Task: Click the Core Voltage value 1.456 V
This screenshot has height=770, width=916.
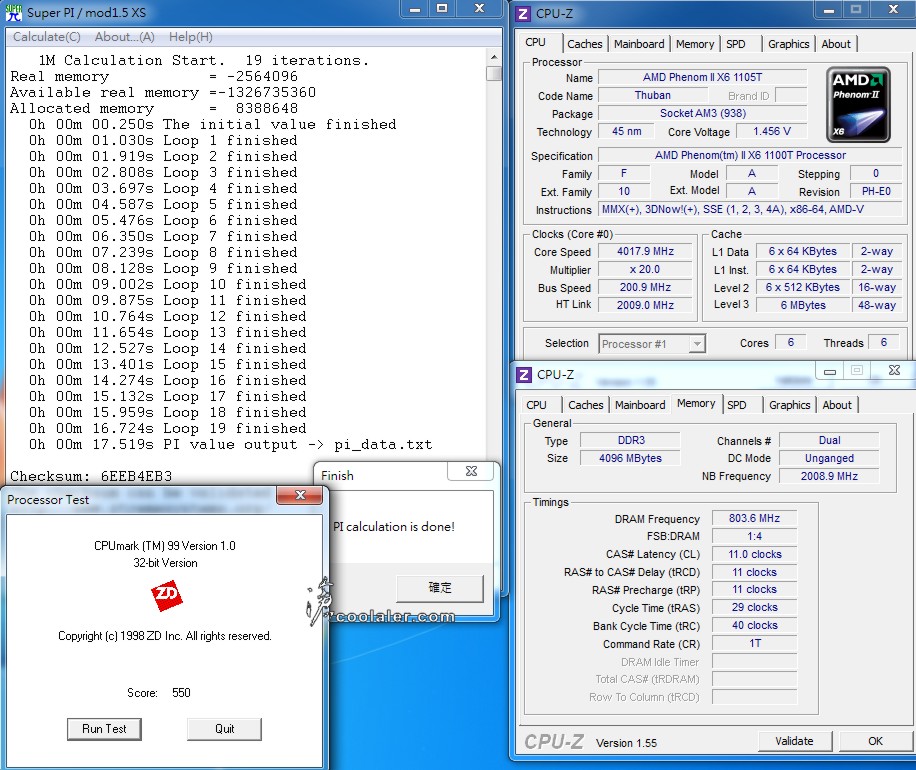Action: [x=772, y=132]
